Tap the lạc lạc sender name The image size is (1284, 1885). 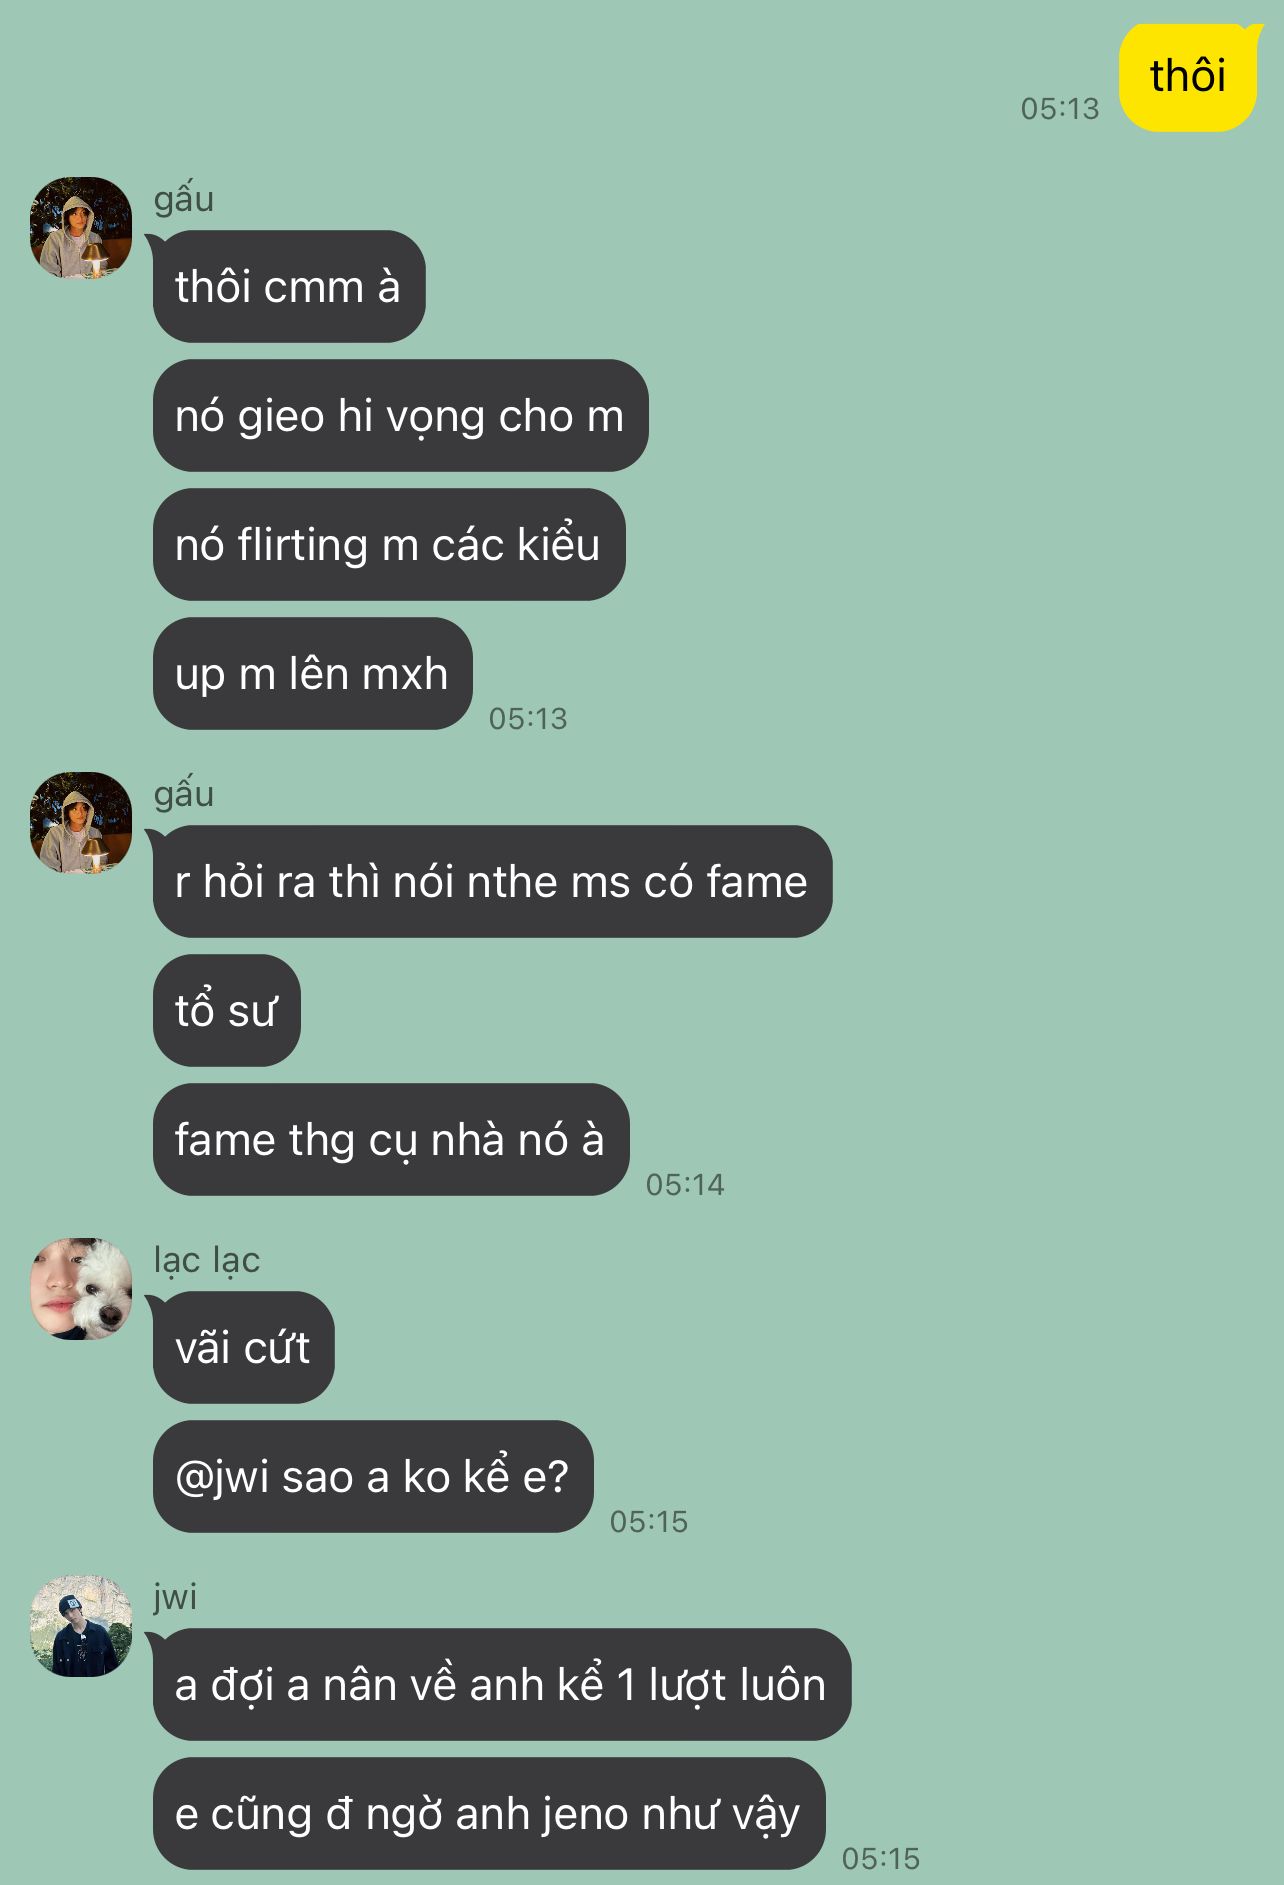tap(207, 1260)
